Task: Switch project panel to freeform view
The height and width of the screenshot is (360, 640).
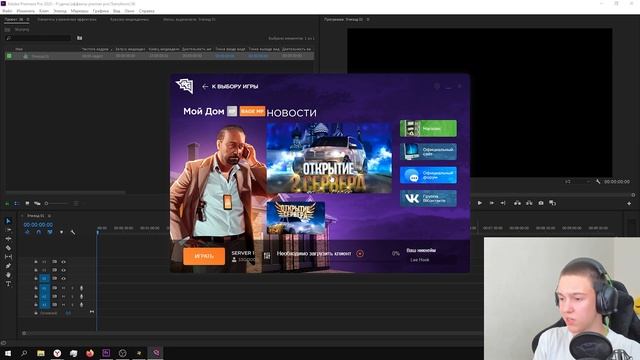Action: pyautogui.click(x=37, y=203)
